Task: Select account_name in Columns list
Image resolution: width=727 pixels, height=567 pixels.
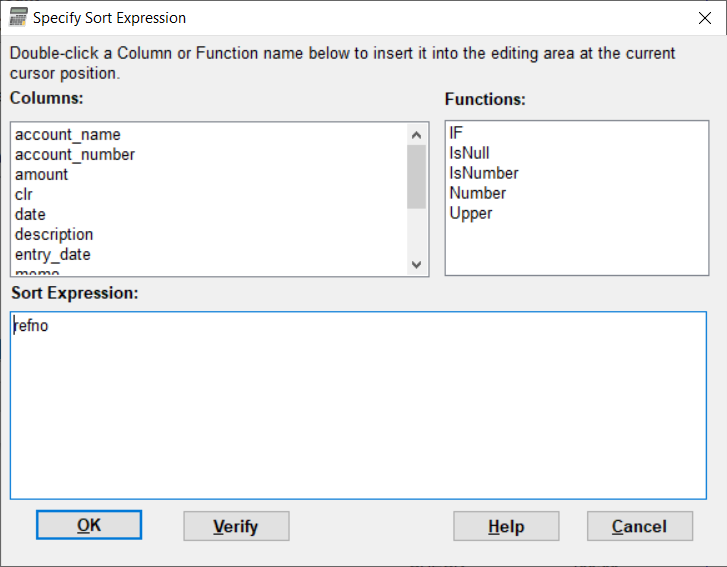Action: click(x=68, y=134)
